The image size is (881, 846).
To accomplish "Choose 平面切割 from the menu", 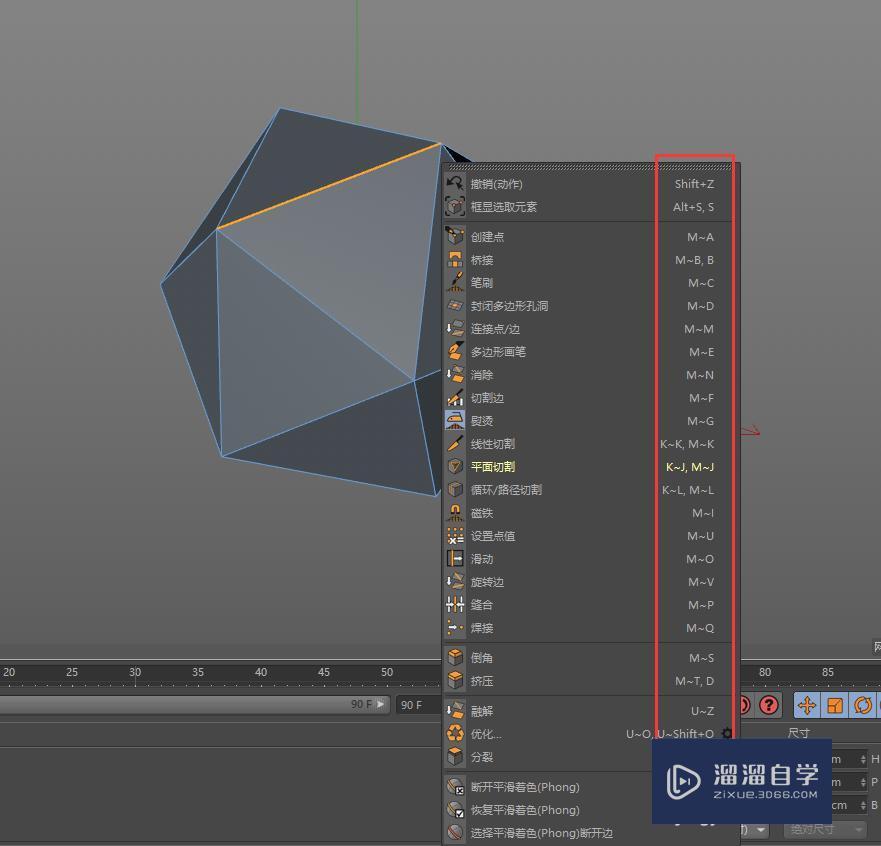I will [493, 466].
